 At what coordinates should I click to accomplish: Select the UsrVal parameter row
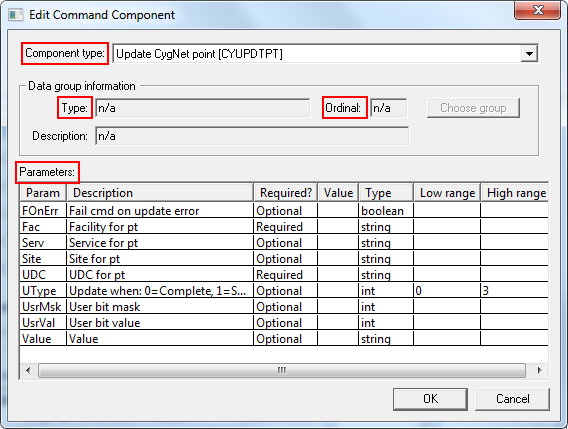284,322
